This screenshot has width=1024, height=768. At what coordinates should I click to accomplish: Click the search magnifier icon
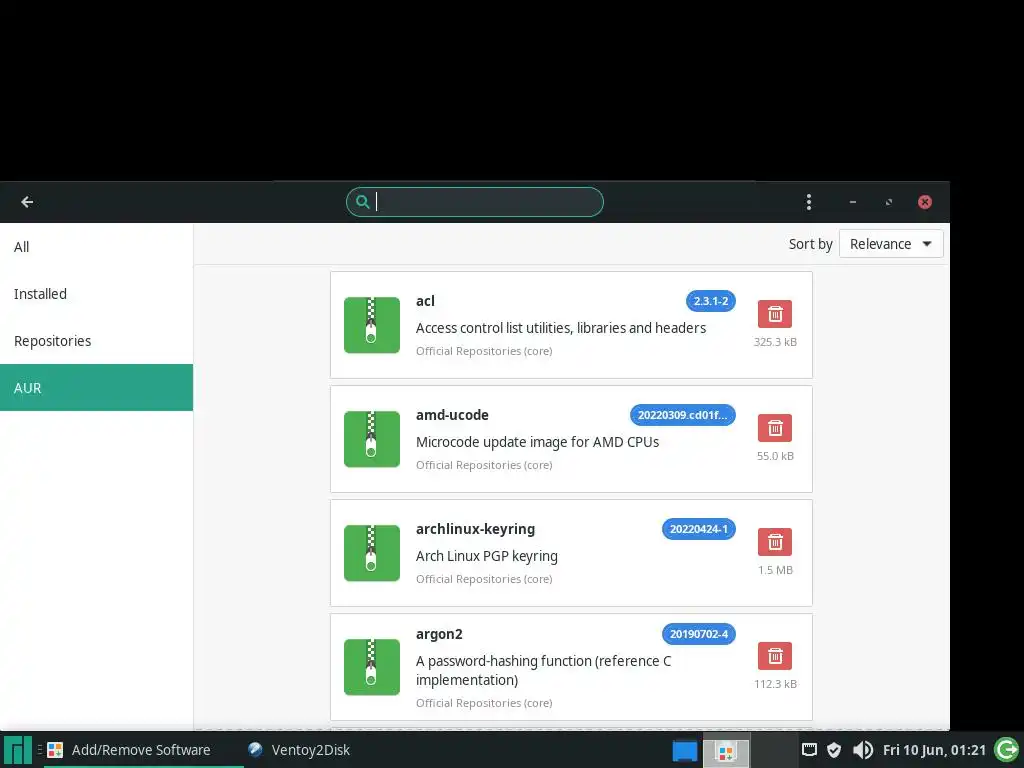coord(362,202)
